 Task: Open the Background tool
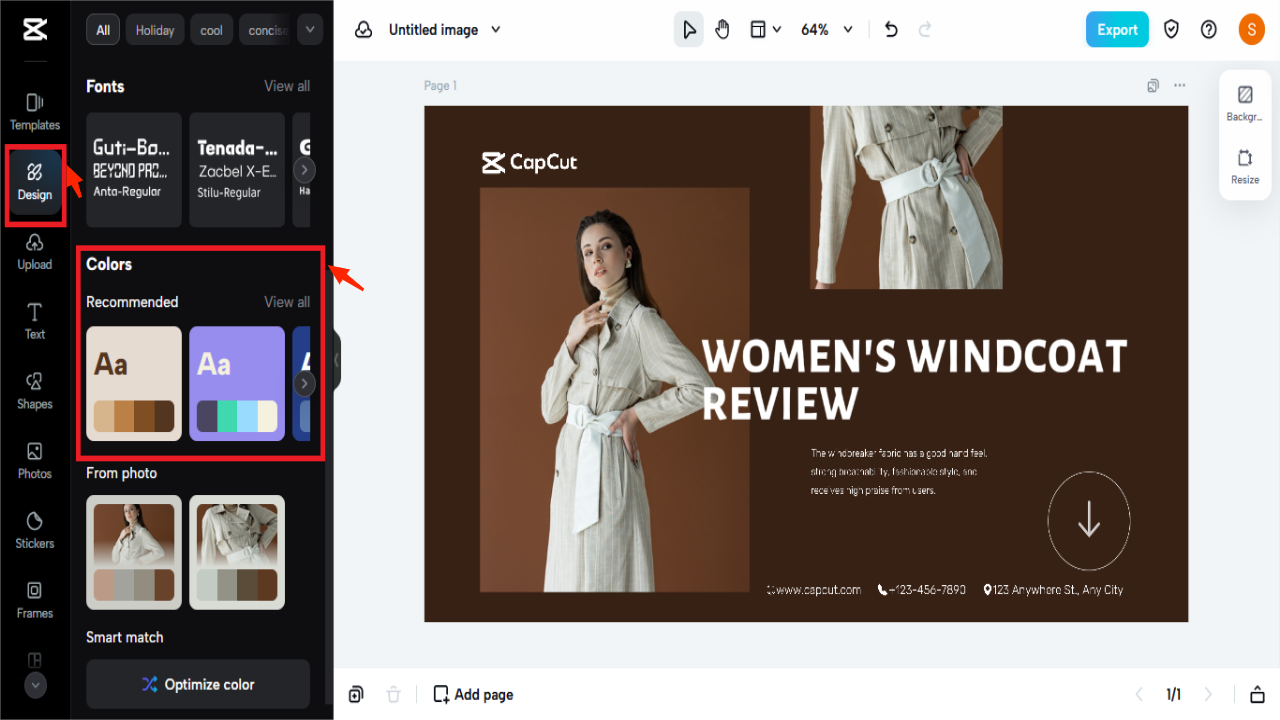click(x=1245, y=104)
